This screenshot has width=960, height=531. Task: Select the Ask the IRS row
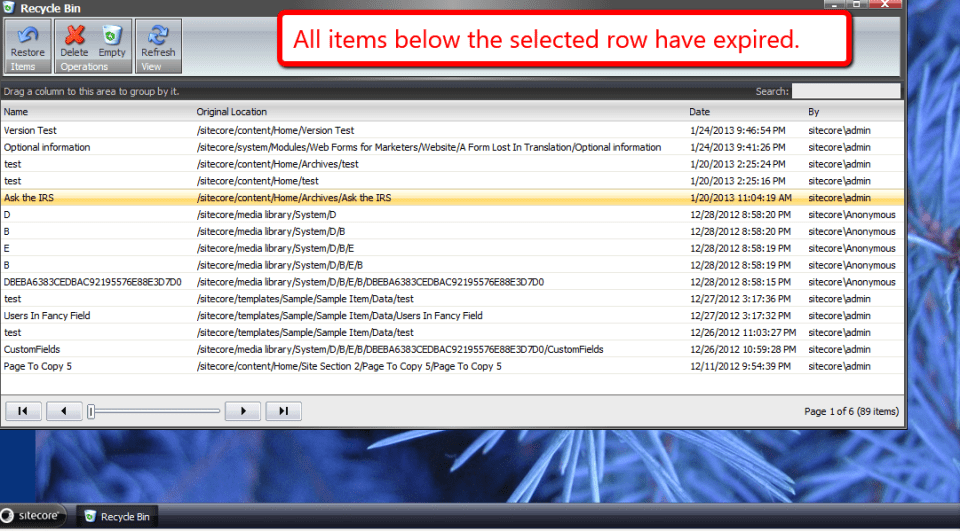pyautogui.click(x=29, y=198)
